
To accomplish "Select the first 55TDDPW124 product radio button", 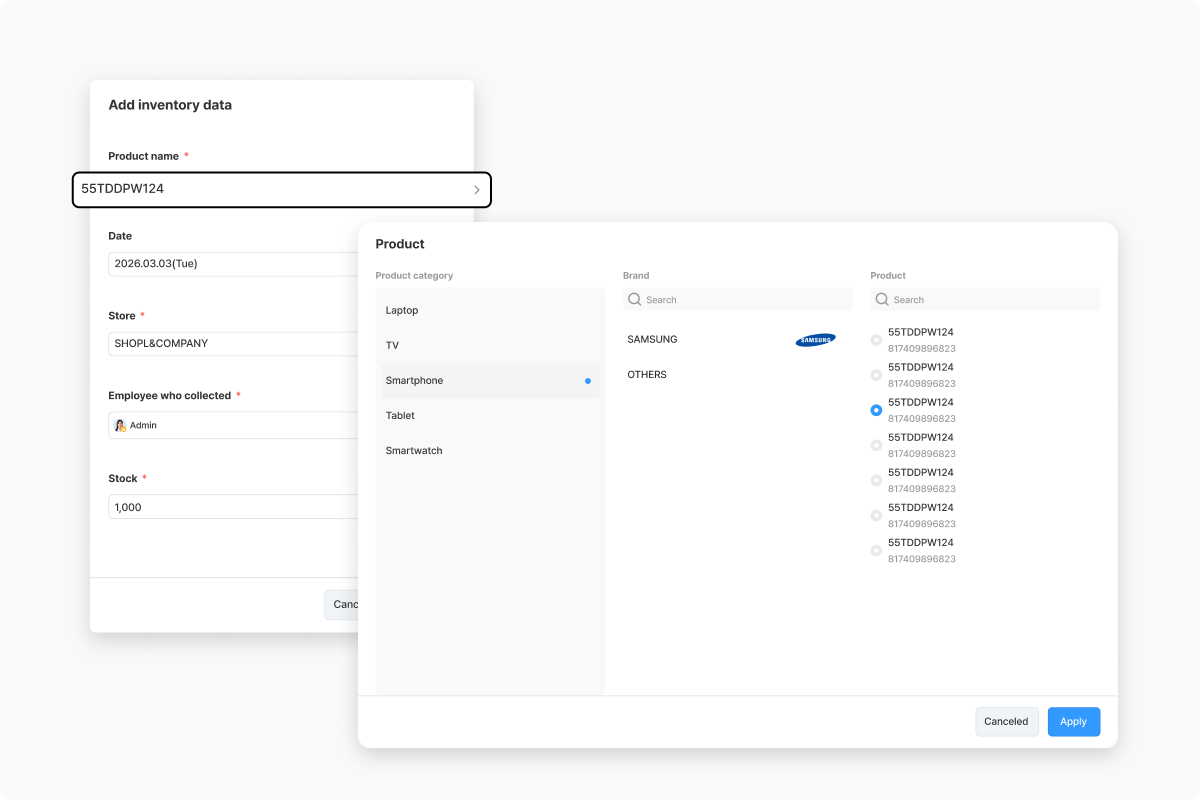I will click(876, 340).
